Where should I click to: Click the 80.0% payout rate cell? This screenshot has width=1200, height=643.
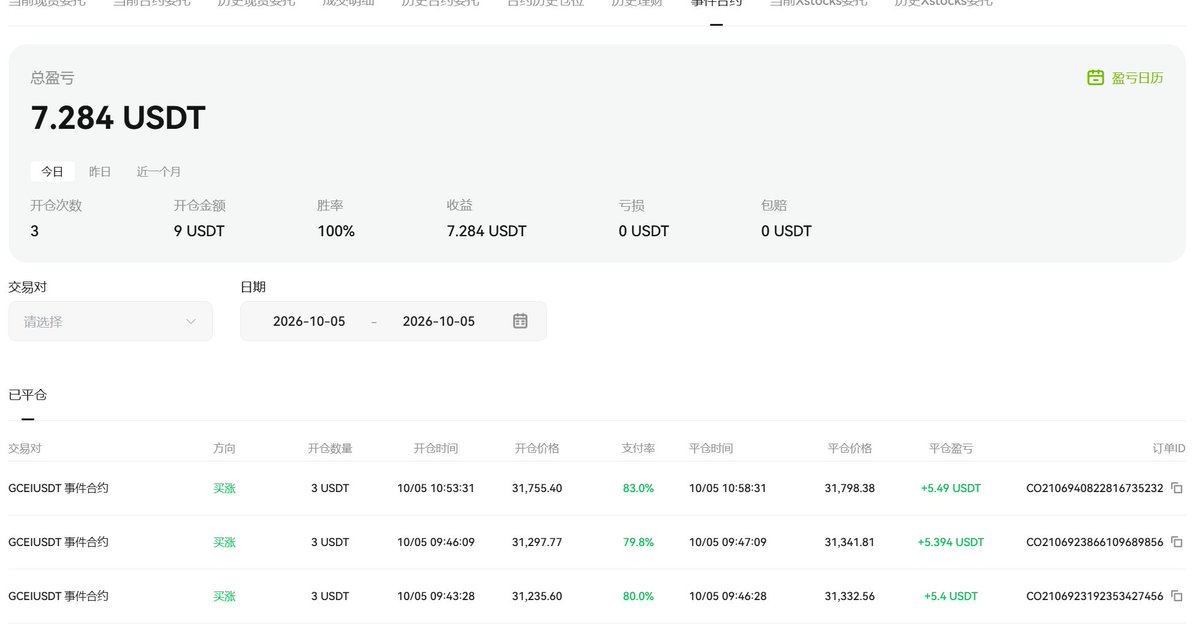tap(638, 597)
